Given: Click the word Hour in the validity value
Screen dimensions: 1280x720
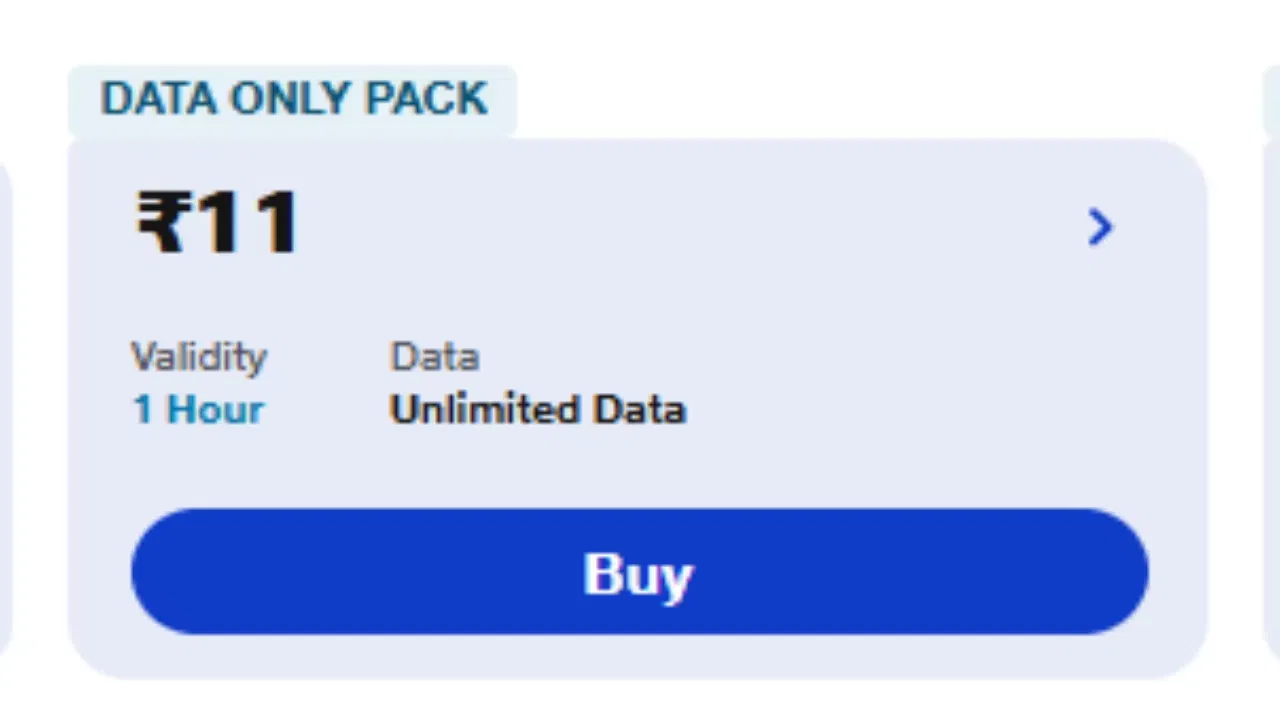Looking at the screenshot, I should [215, 409].
